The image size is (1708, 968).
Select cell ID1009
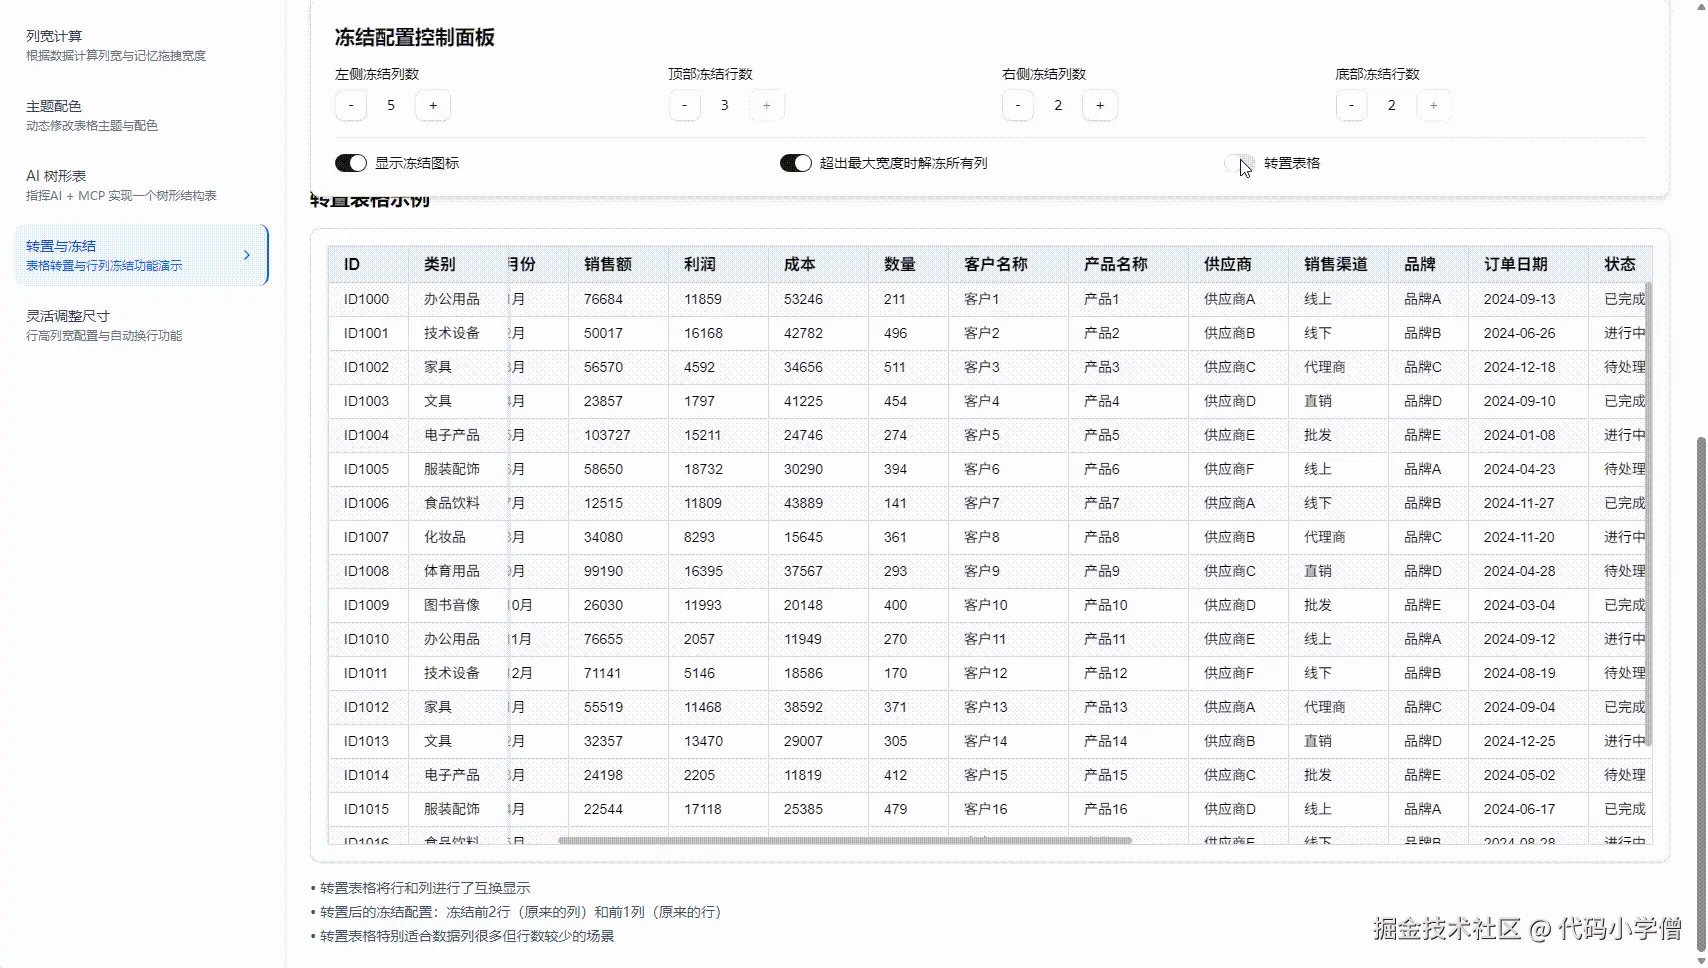(x=368, y=605)
